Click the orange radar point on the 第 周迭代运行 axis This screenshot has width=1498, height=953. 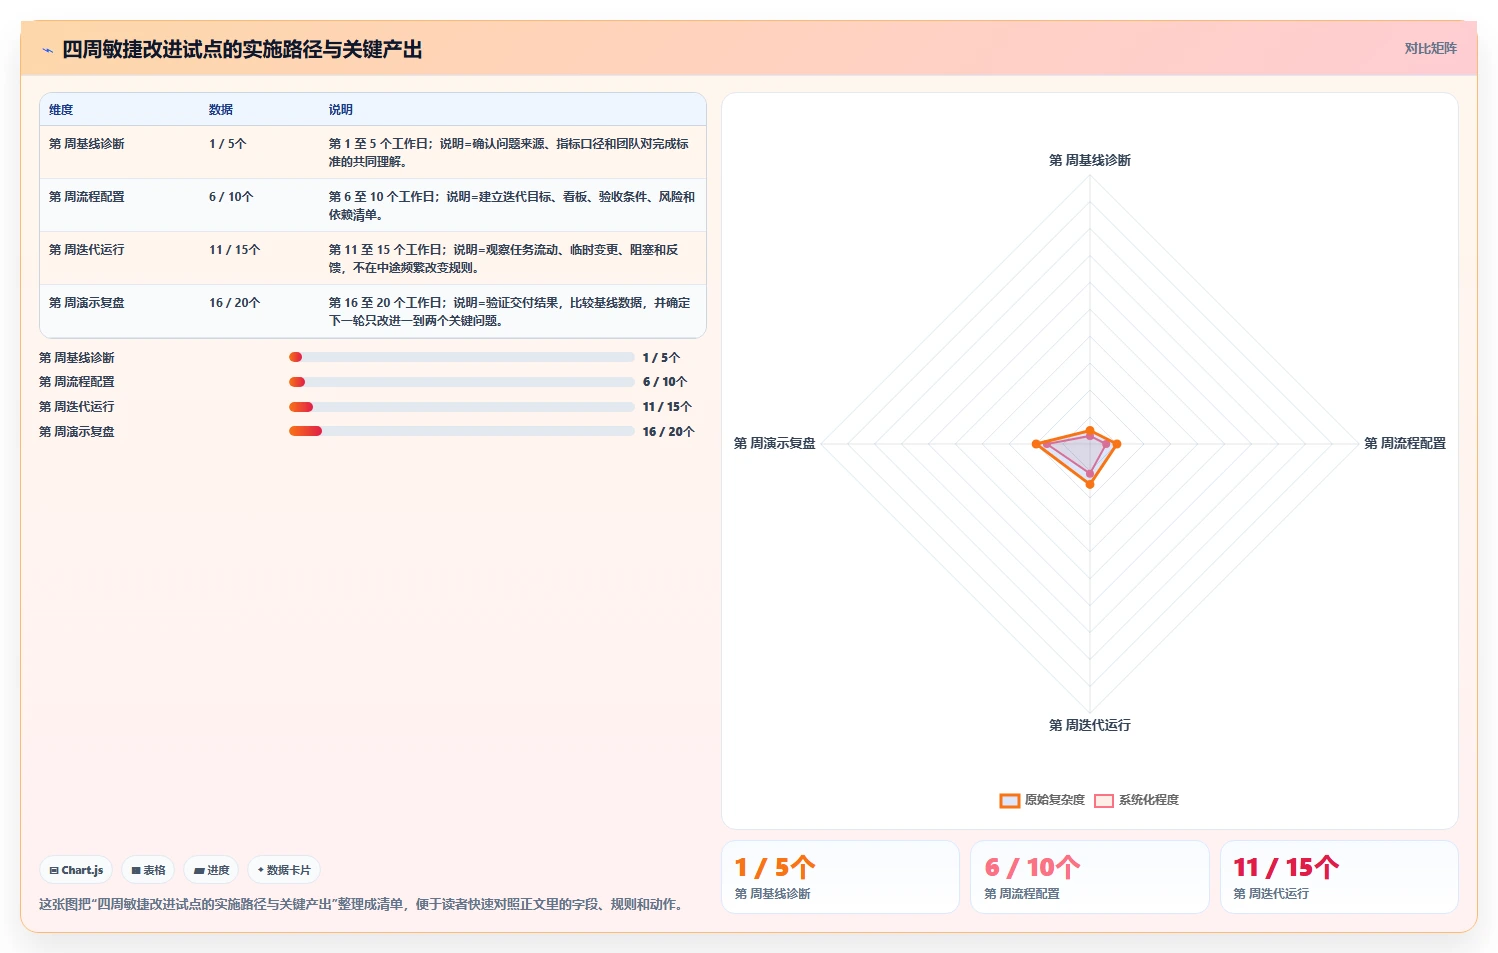(x=1090, y=485)
